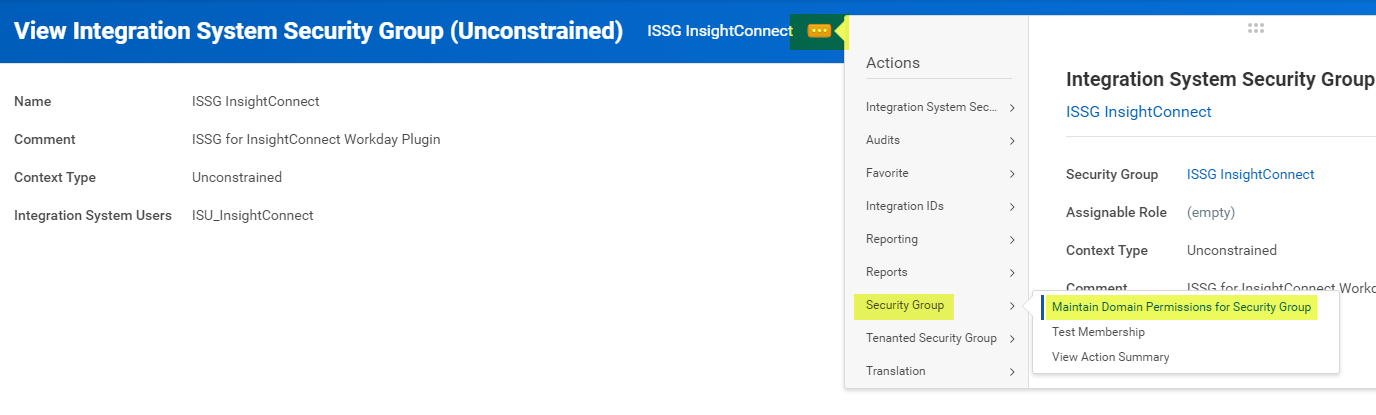Expand the Translation submenu chevron
The width and height of the screenshot is (1376, 415).
click(x=1012, y=372)
